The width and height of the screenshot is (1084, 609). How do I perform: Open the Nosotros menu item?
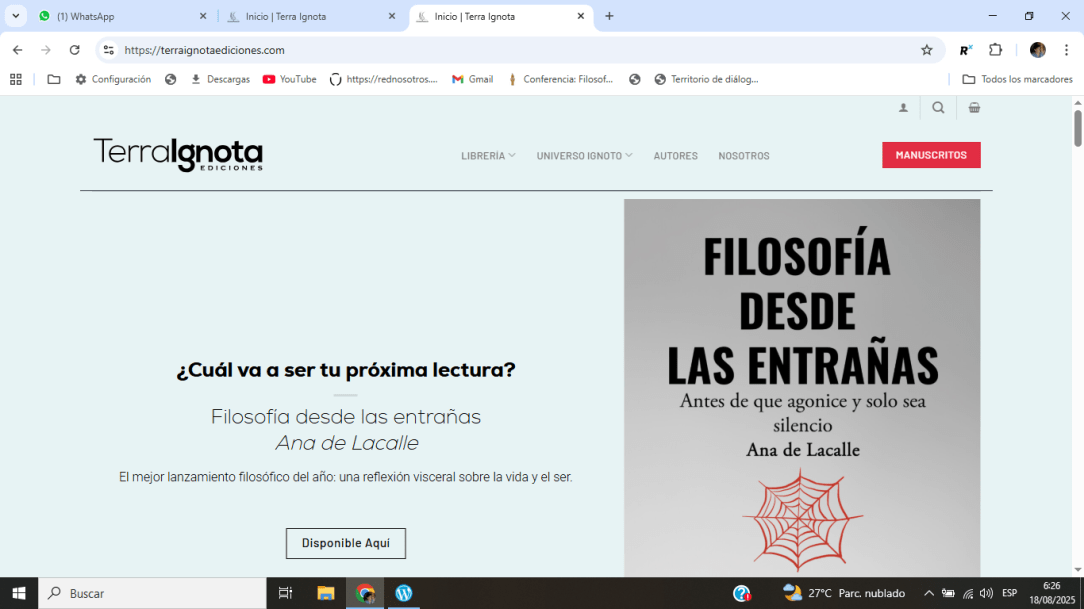pyautogui.click(x=744, y=156)
